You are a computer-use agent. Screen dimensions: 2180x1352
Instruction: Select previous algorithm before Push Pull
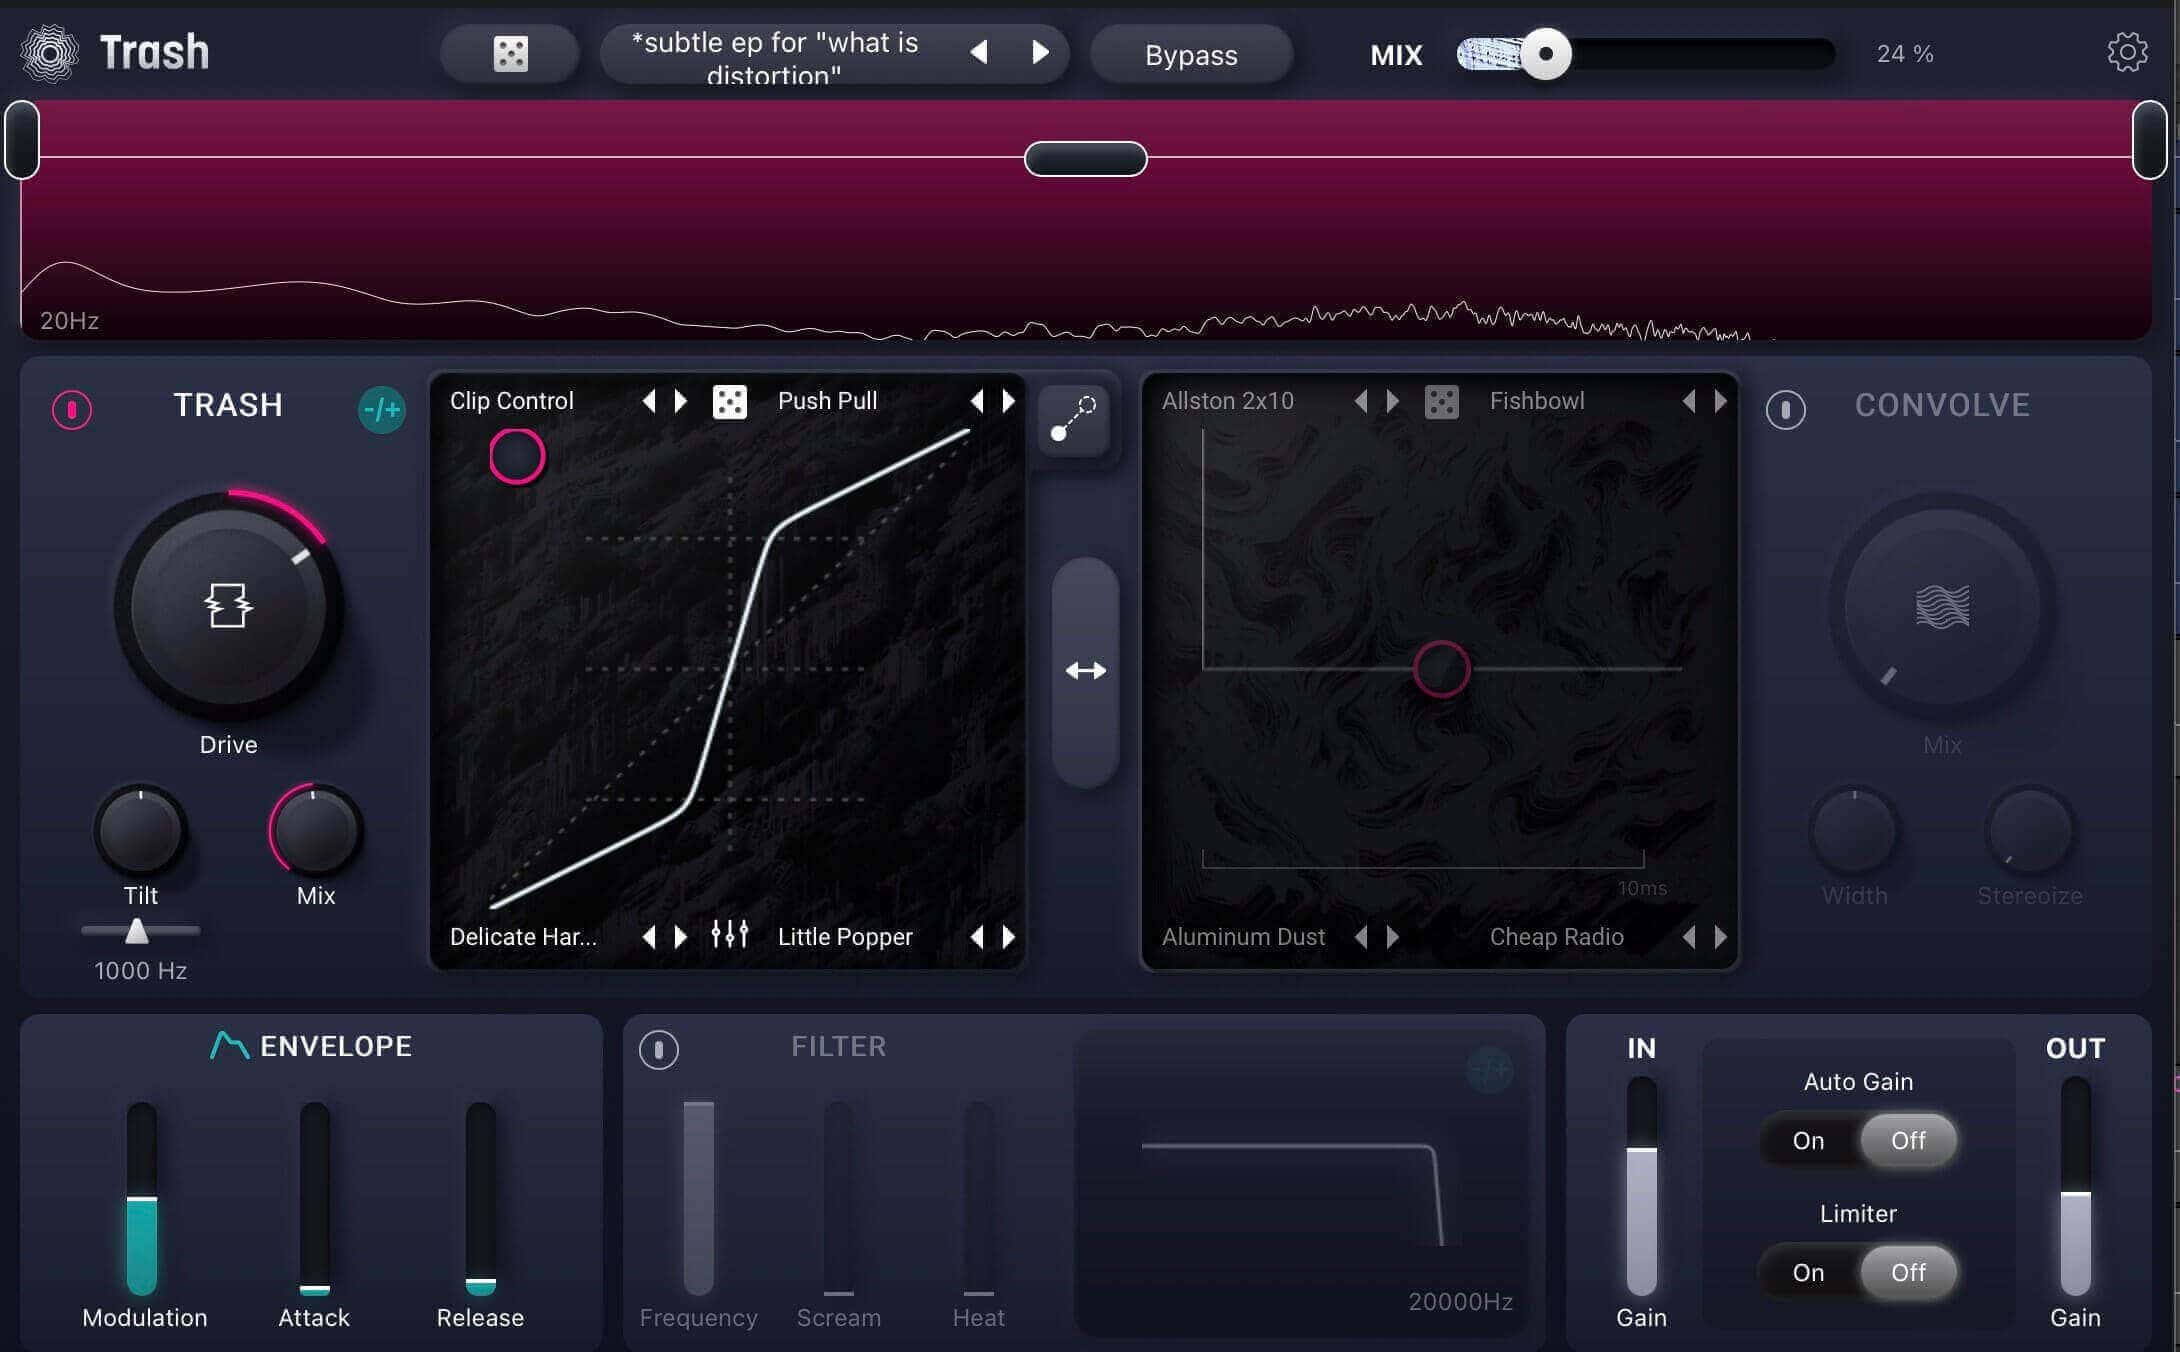tap(977, 401)
